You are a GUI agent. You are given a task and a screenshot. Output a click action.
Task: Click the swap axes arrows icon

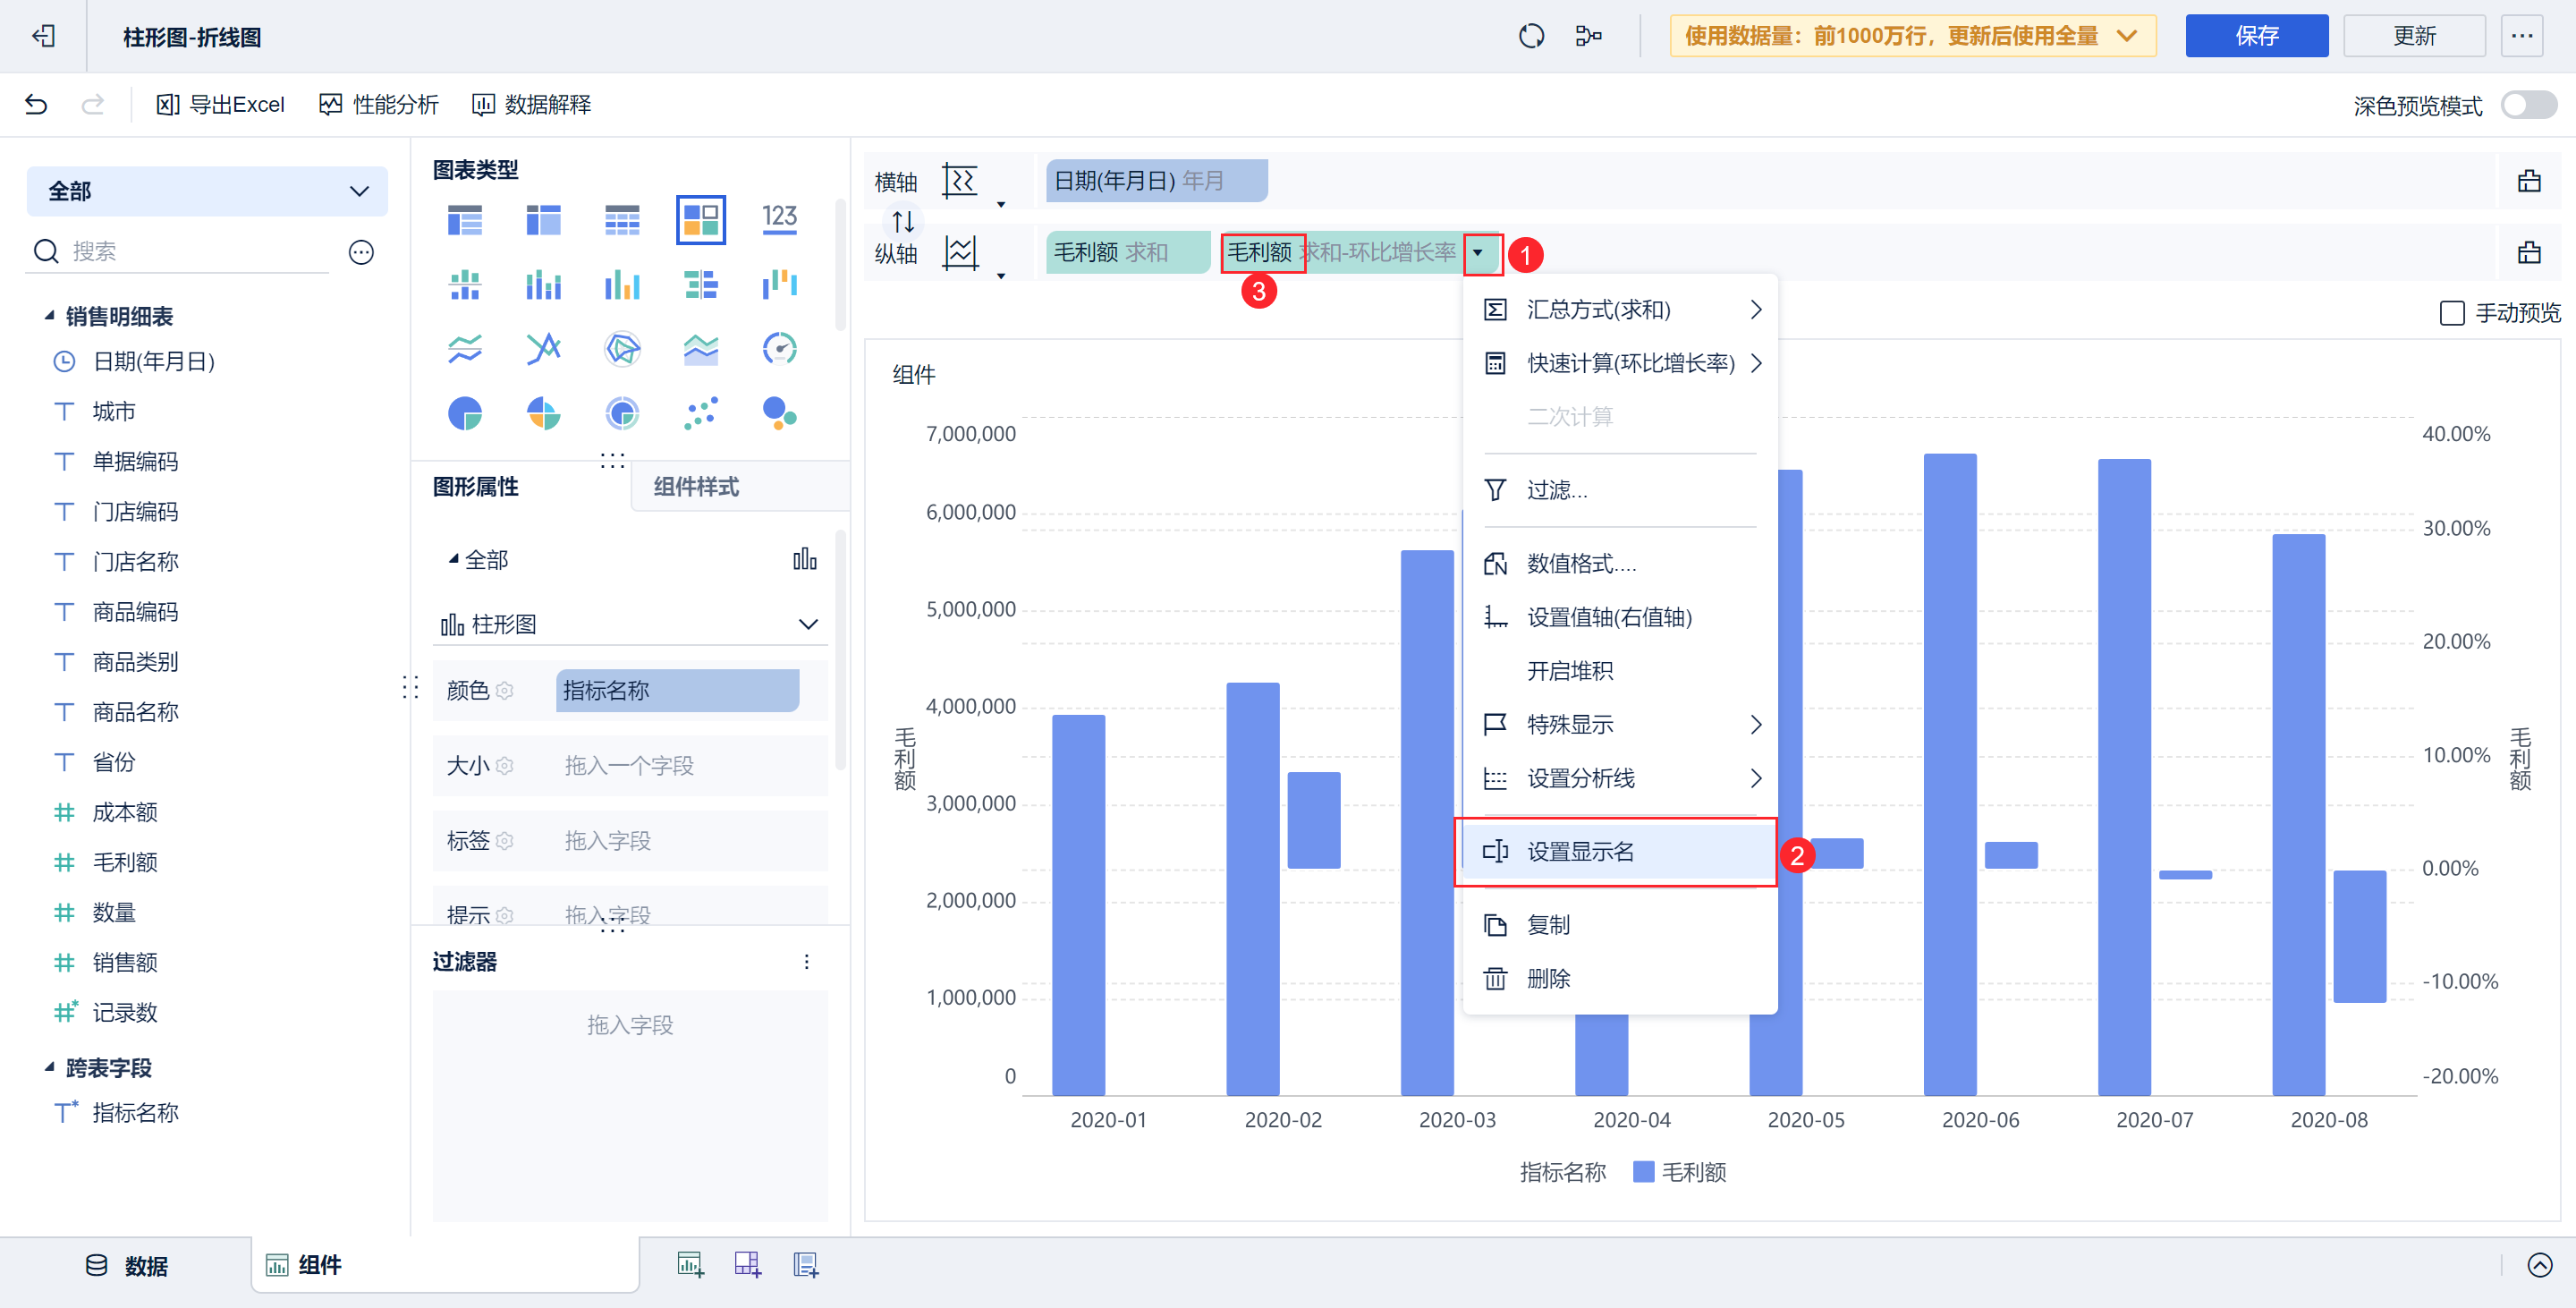pyautogui.click(x=903, y=221)
